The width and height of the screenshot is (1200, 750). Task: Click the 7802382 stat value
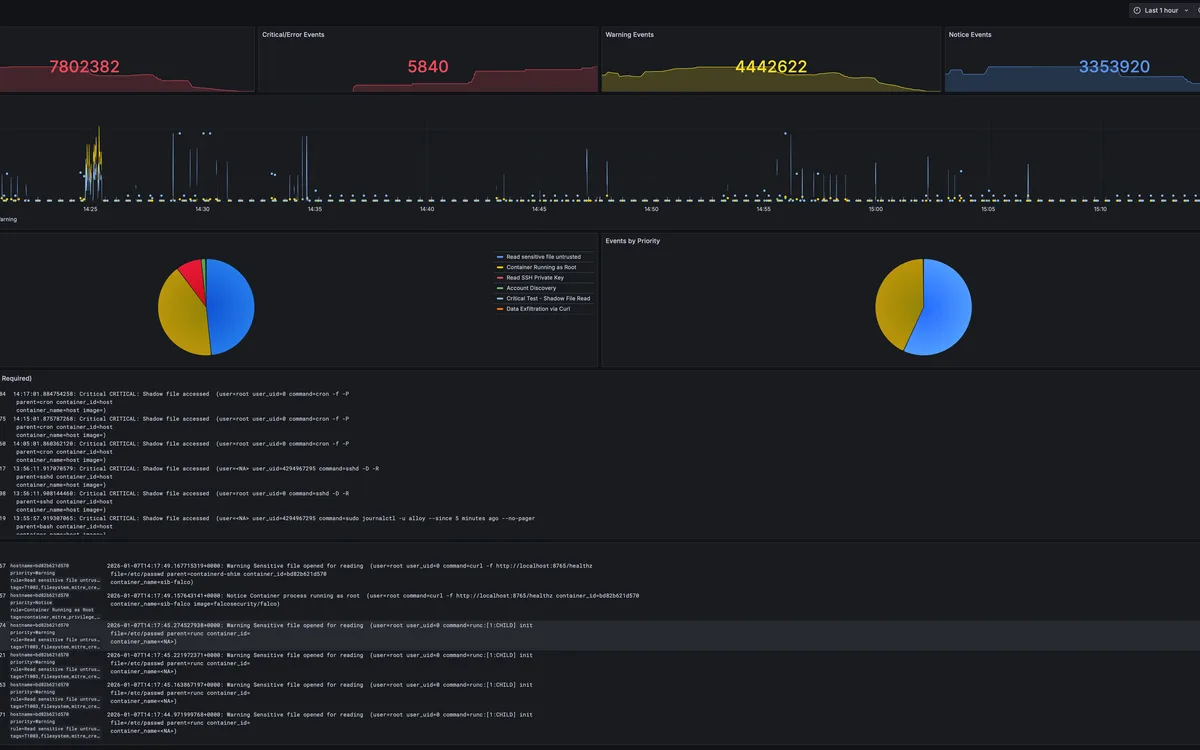pos(85,67)
